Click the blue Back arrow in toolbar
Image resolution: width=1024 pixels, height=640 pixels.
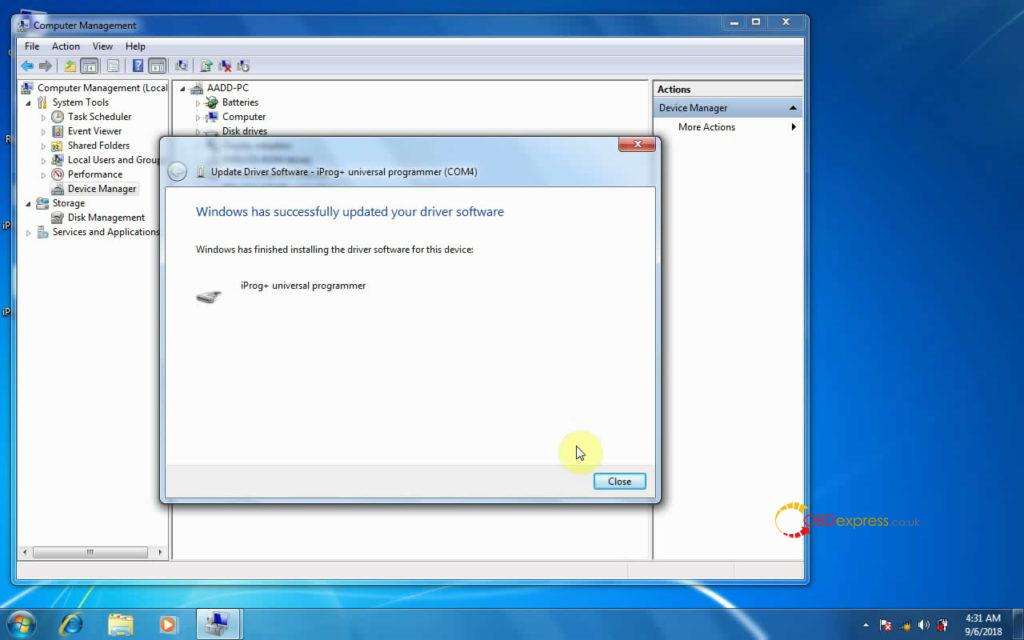tap(27, 66)
